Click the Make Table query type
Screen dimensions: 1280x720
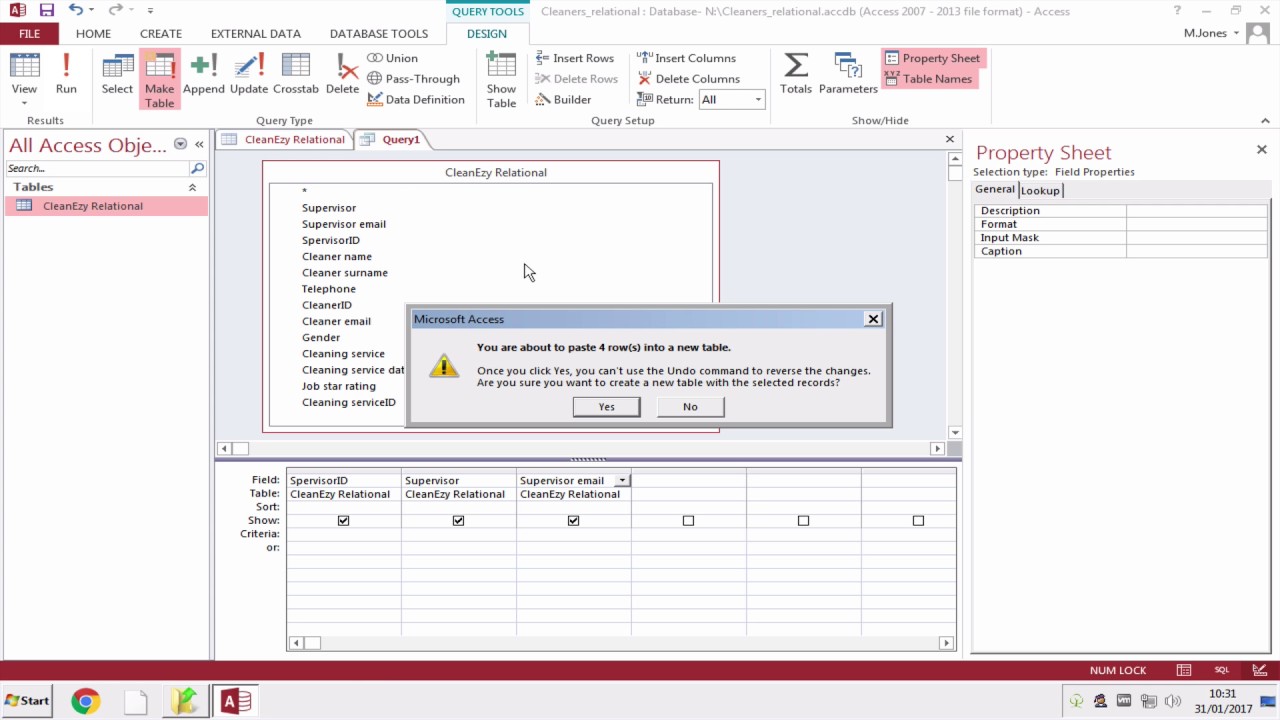tap(160, 80)
